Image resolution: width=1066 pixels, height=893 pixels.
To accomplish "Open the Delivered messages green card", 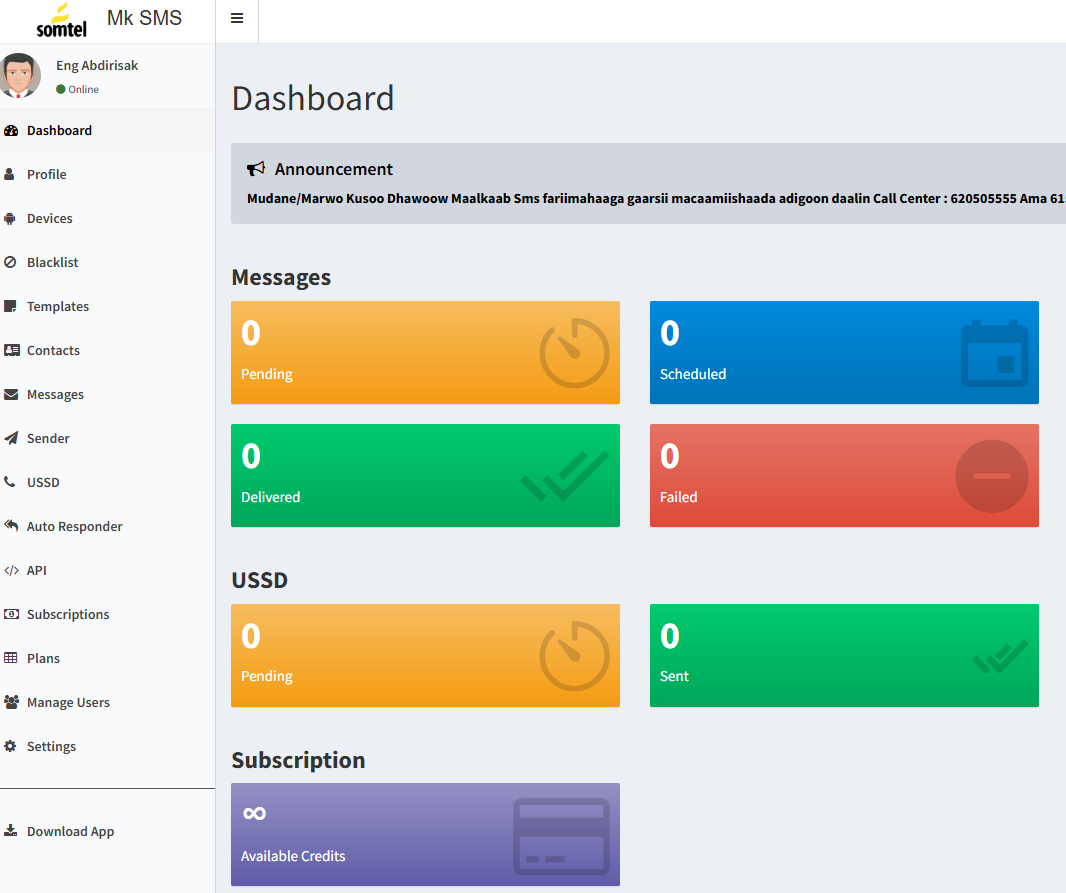I will pos(425,475).
